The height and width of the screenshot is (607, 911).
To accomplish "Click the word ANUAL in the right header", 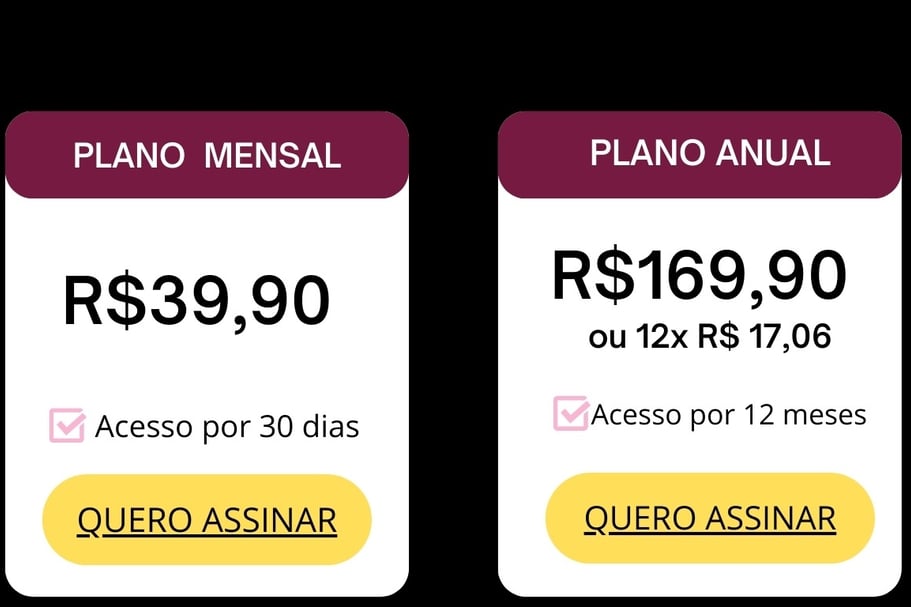I will [x=773, y=153].
